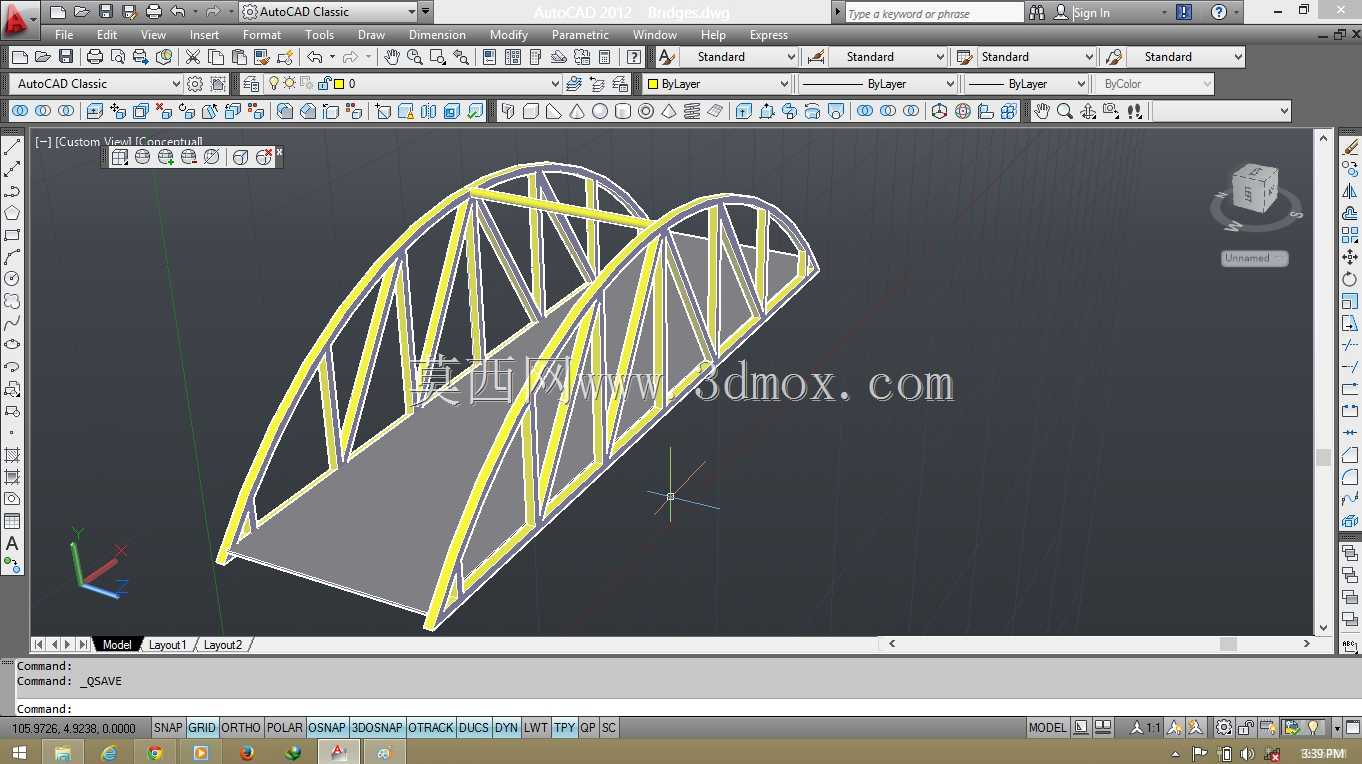Open the Insert menu

205,35
